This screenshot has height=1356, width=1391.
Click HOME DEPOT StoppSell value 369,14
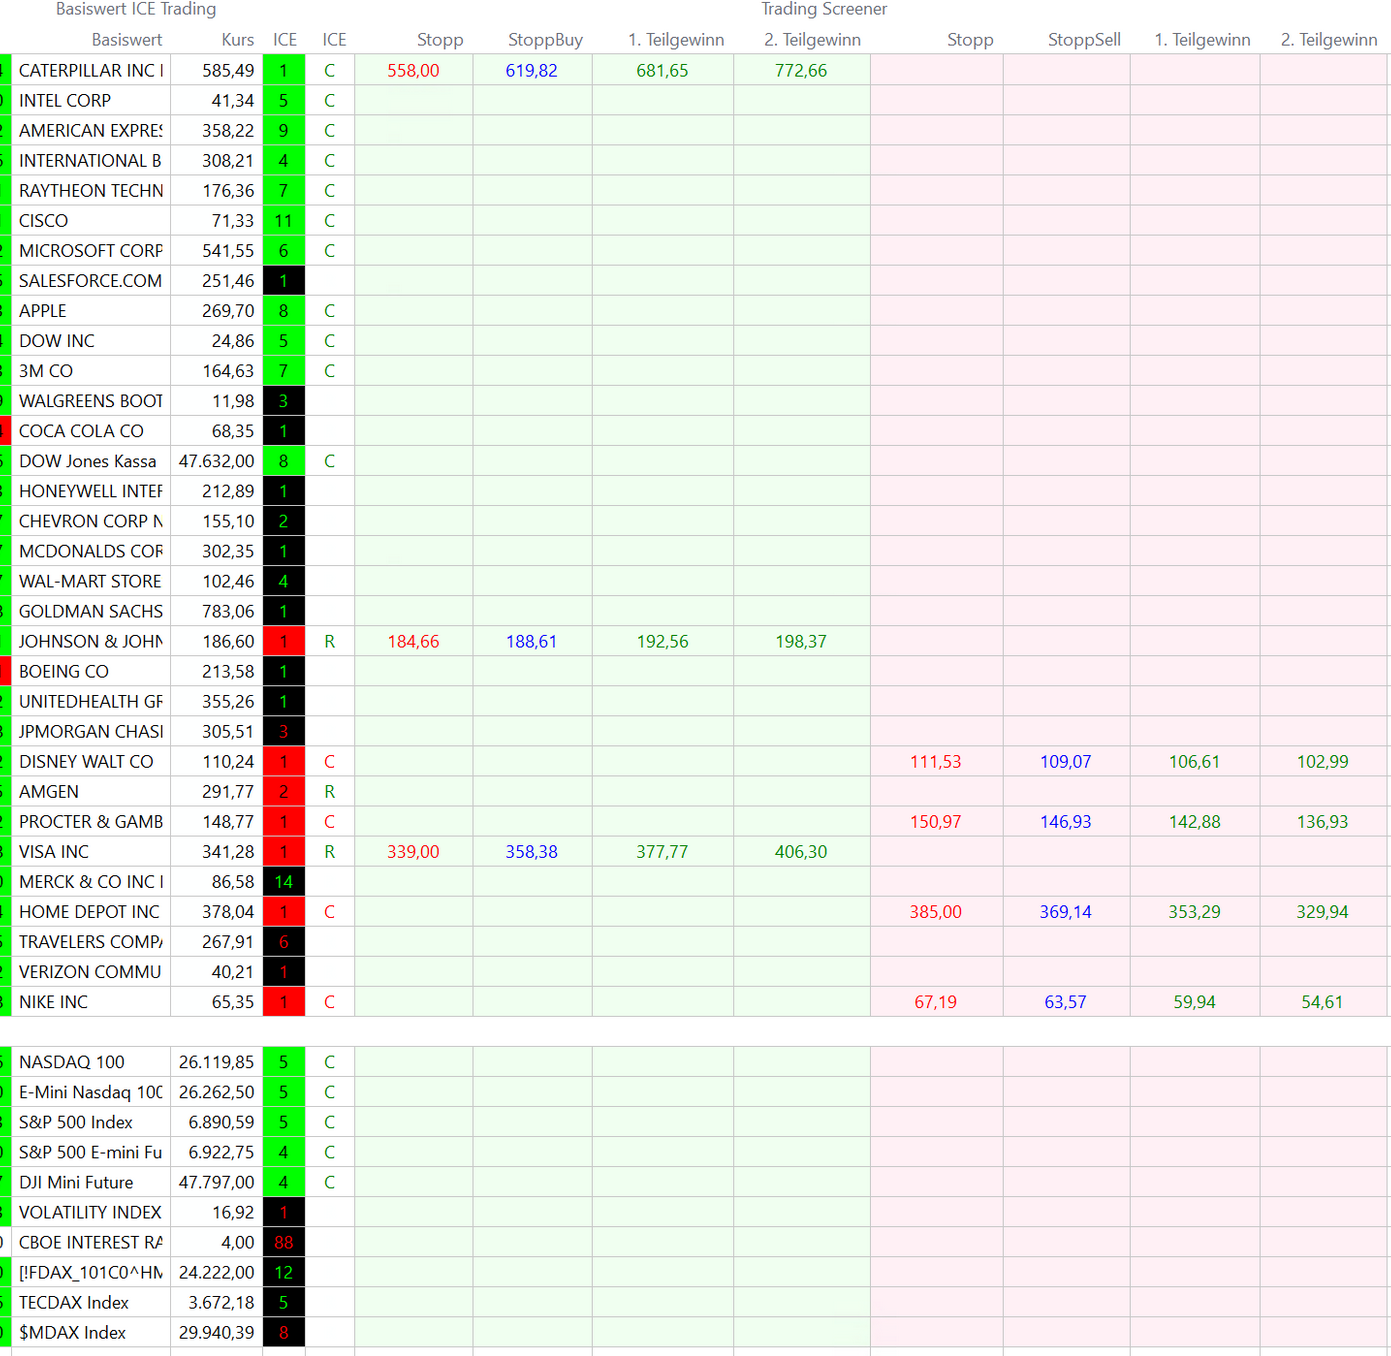pyautogui.click(x=1065, y=912)
